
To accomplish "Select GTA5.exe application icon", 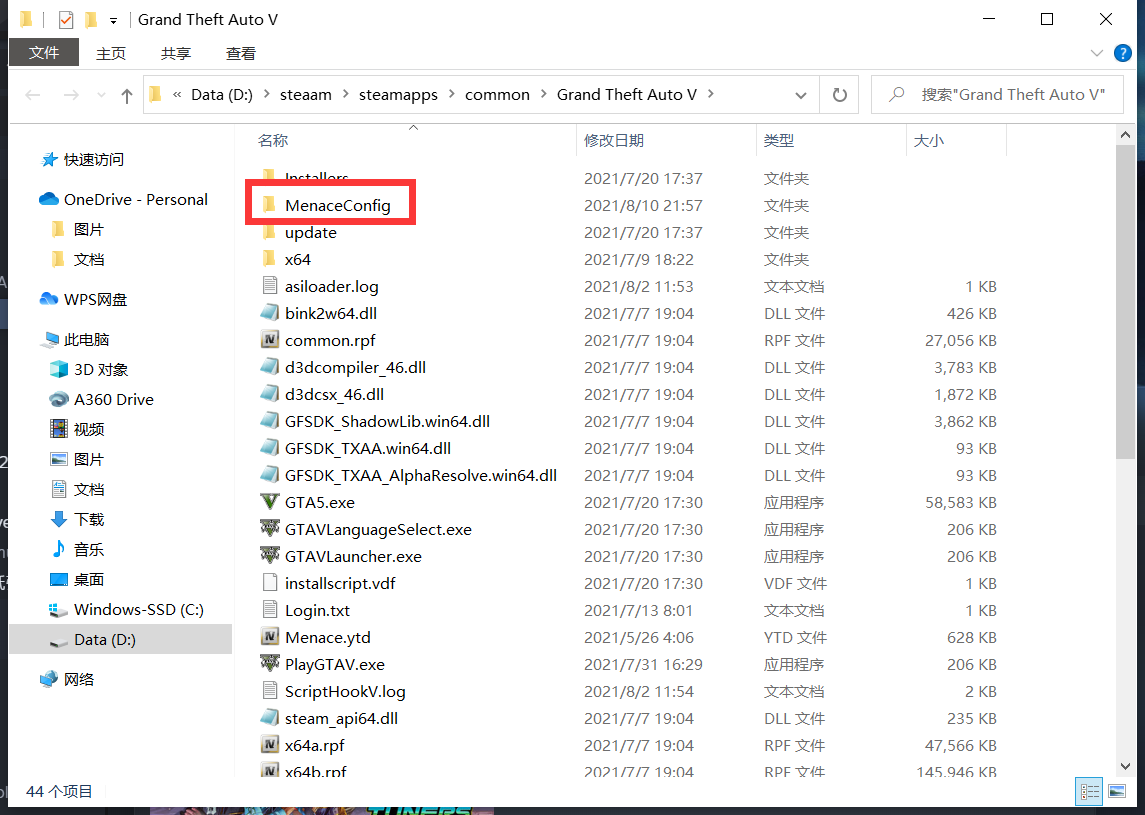I will pos(269,502).
